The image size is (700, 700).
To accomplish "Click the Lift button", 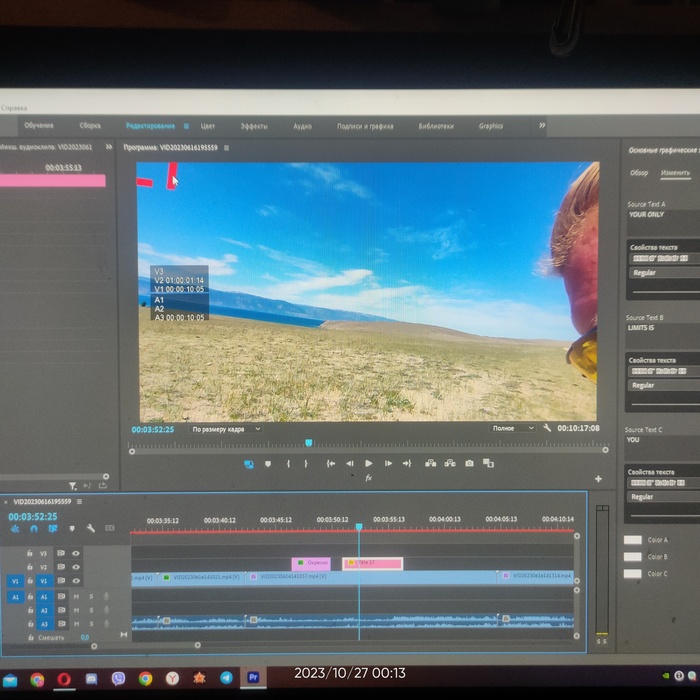I will [430, 463].
